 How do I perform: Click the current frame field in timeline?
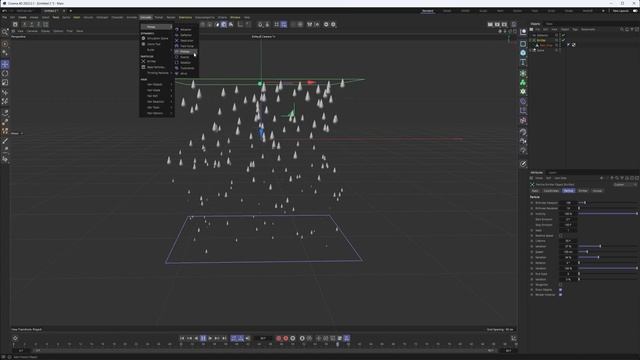tap(263, 338)
